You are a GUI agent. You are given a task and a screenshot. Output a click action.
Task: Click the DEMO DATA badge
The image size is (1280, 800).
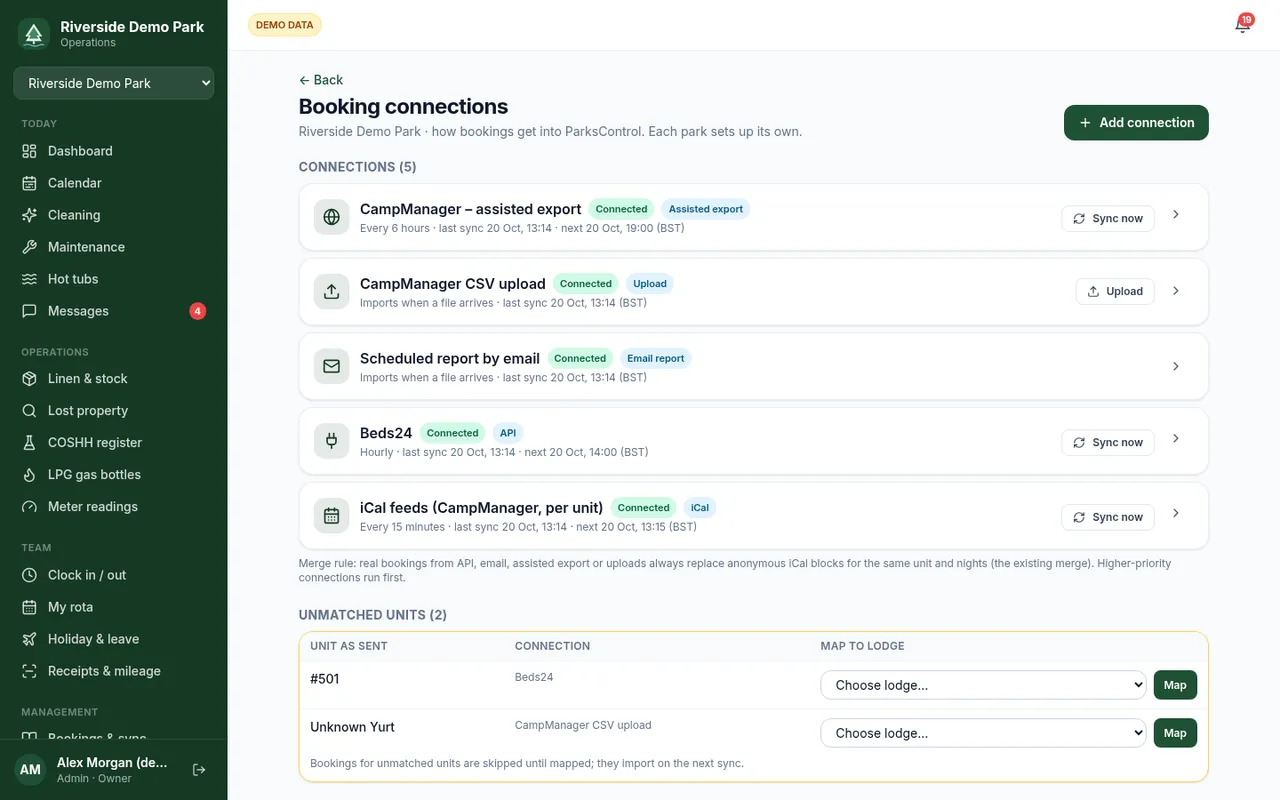[x=285, y=25]
